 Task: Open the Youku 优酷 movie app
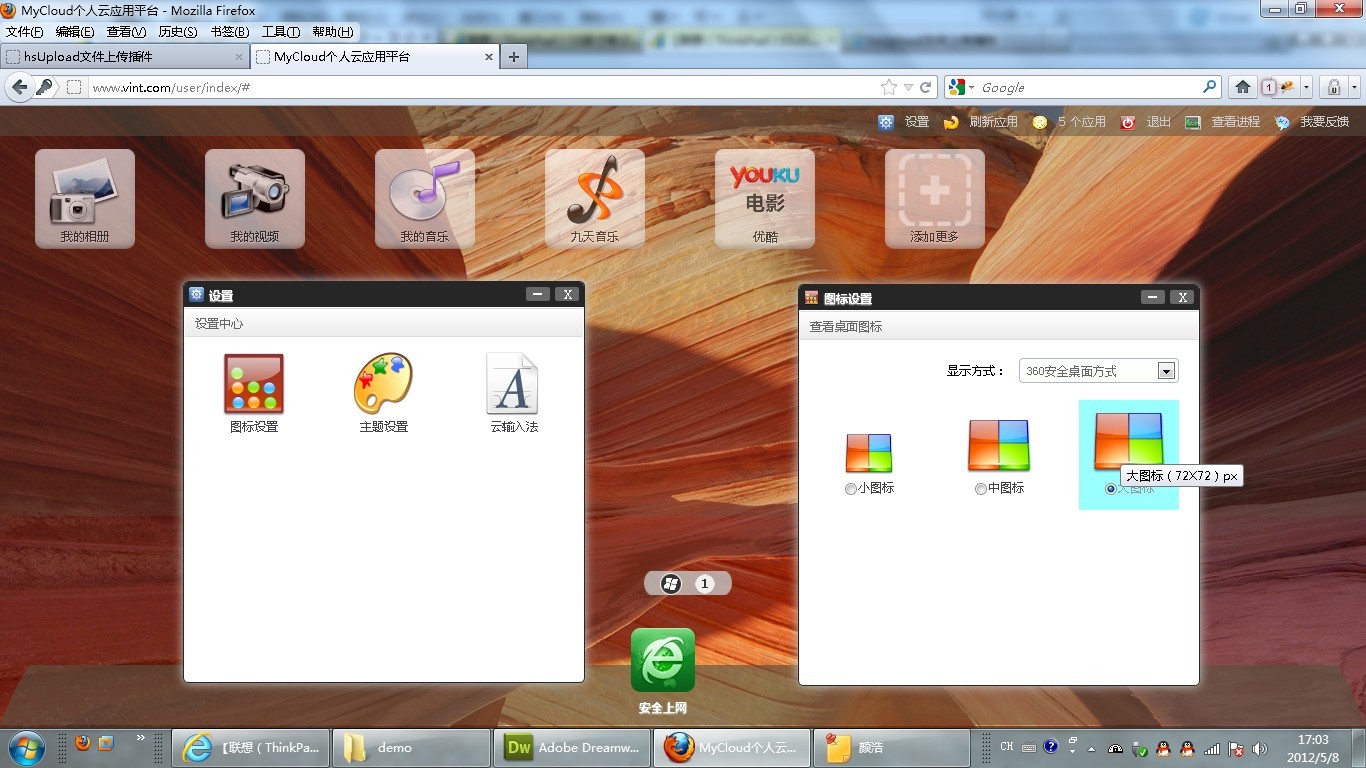765,198
